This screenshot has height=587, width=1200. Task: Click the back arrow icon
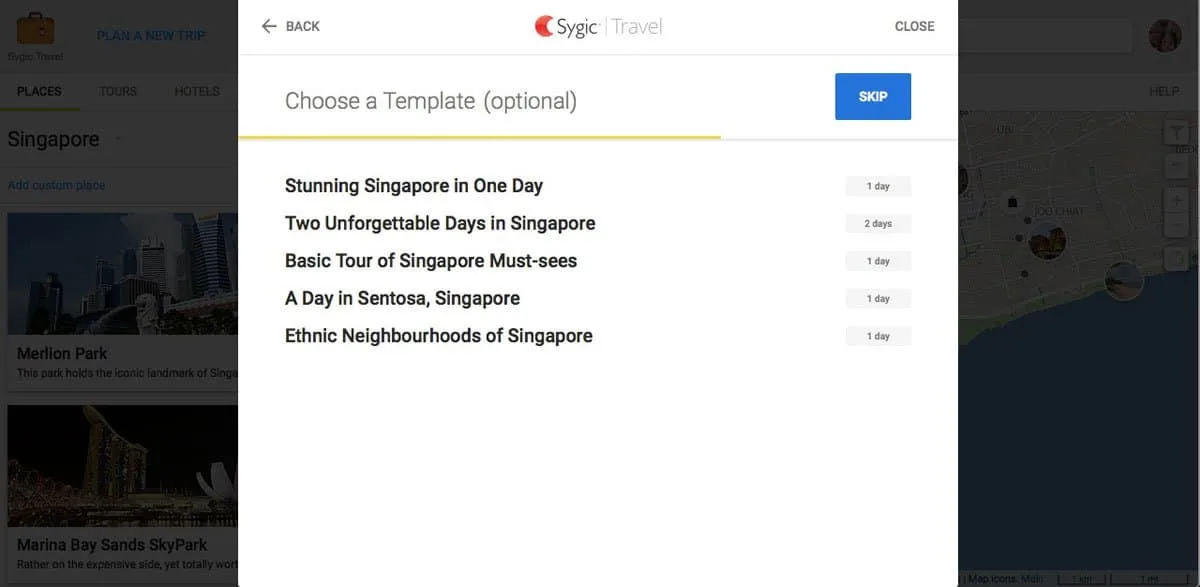(x=268, y=26)
